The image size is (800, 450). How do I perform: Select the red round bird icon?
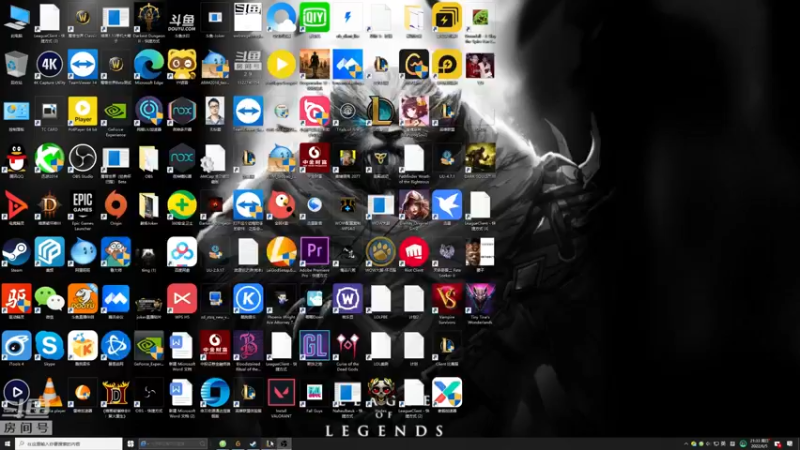point(281,205)
